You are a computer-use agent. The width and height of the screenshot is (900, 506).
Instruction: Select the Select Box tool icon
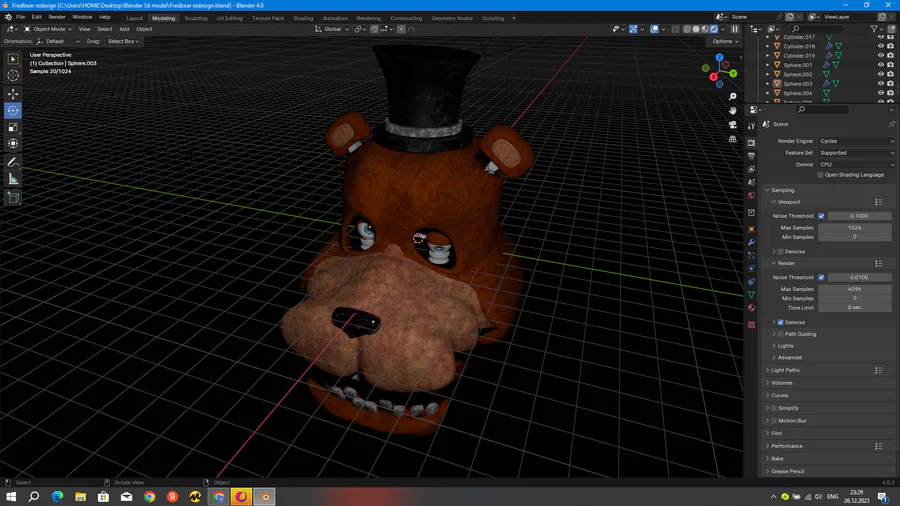tap(13, 59)
